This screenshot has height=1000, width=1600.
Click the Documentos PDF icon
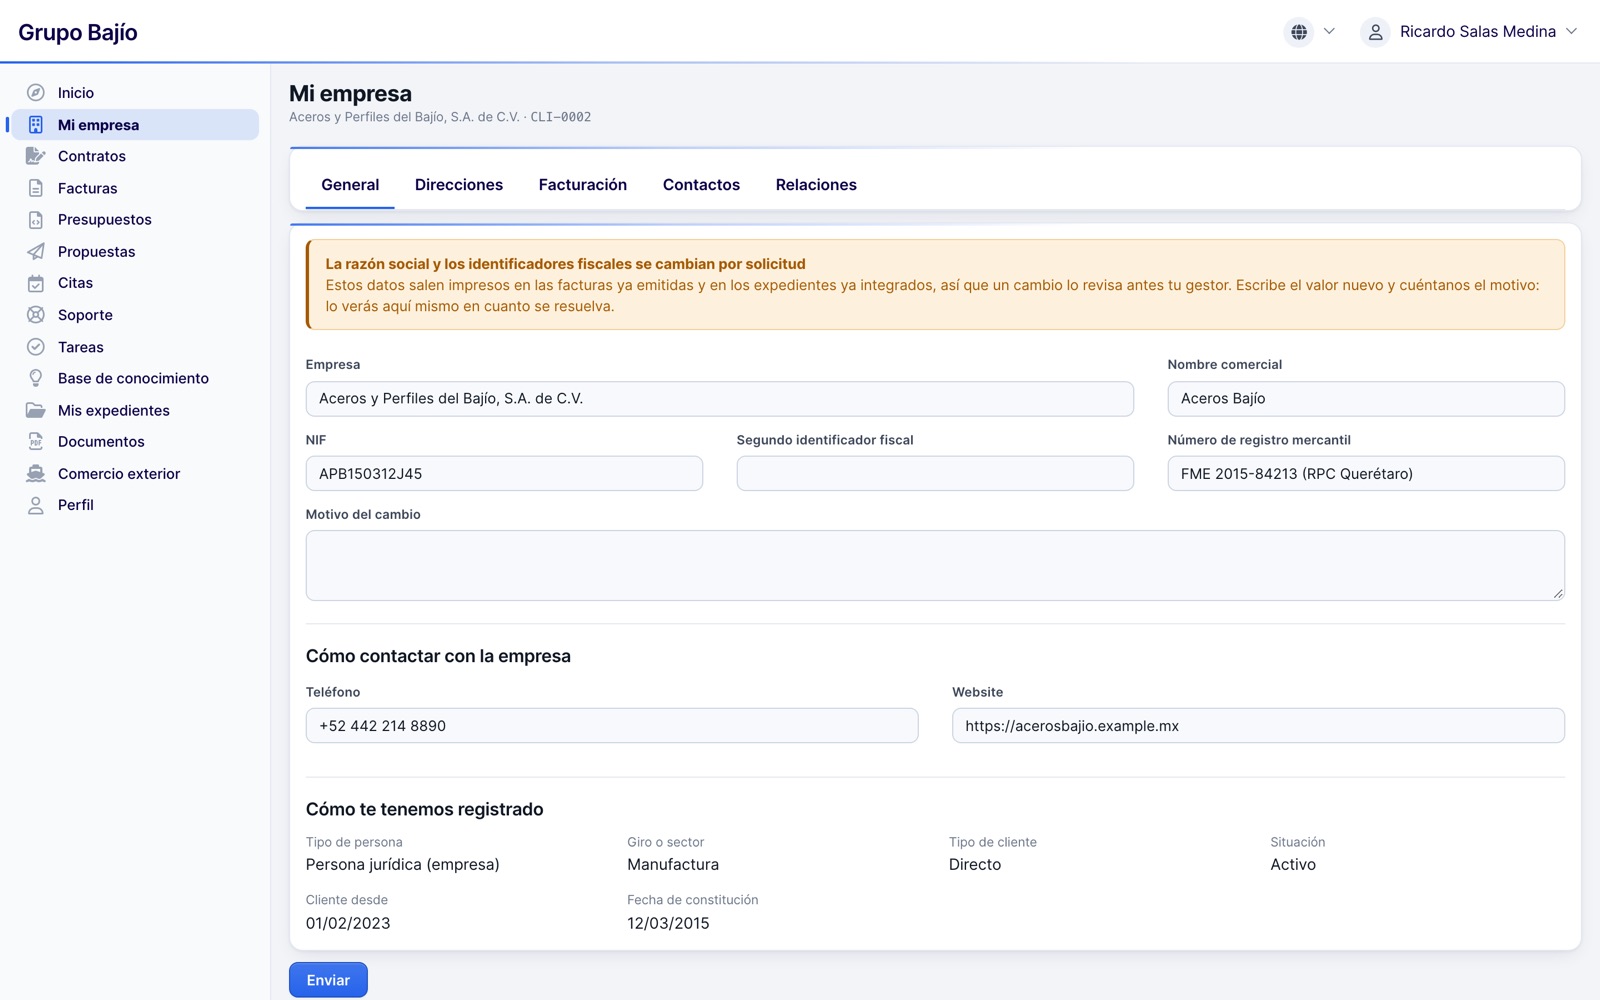pyautogui.click(x=36, y=442)
